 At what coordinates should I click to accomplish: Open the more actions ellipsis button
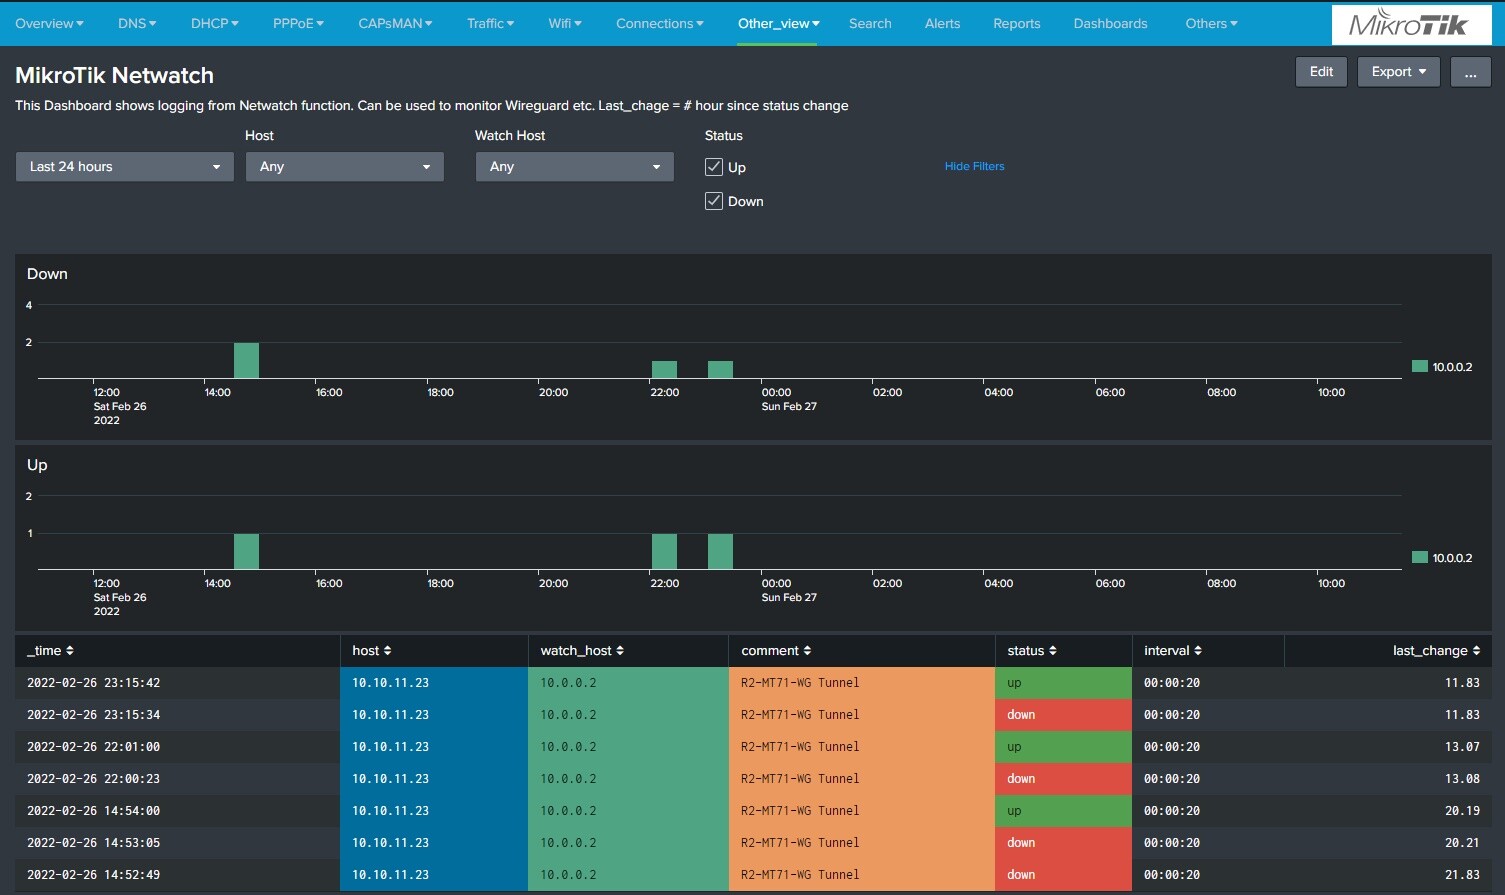(1470, 72)
